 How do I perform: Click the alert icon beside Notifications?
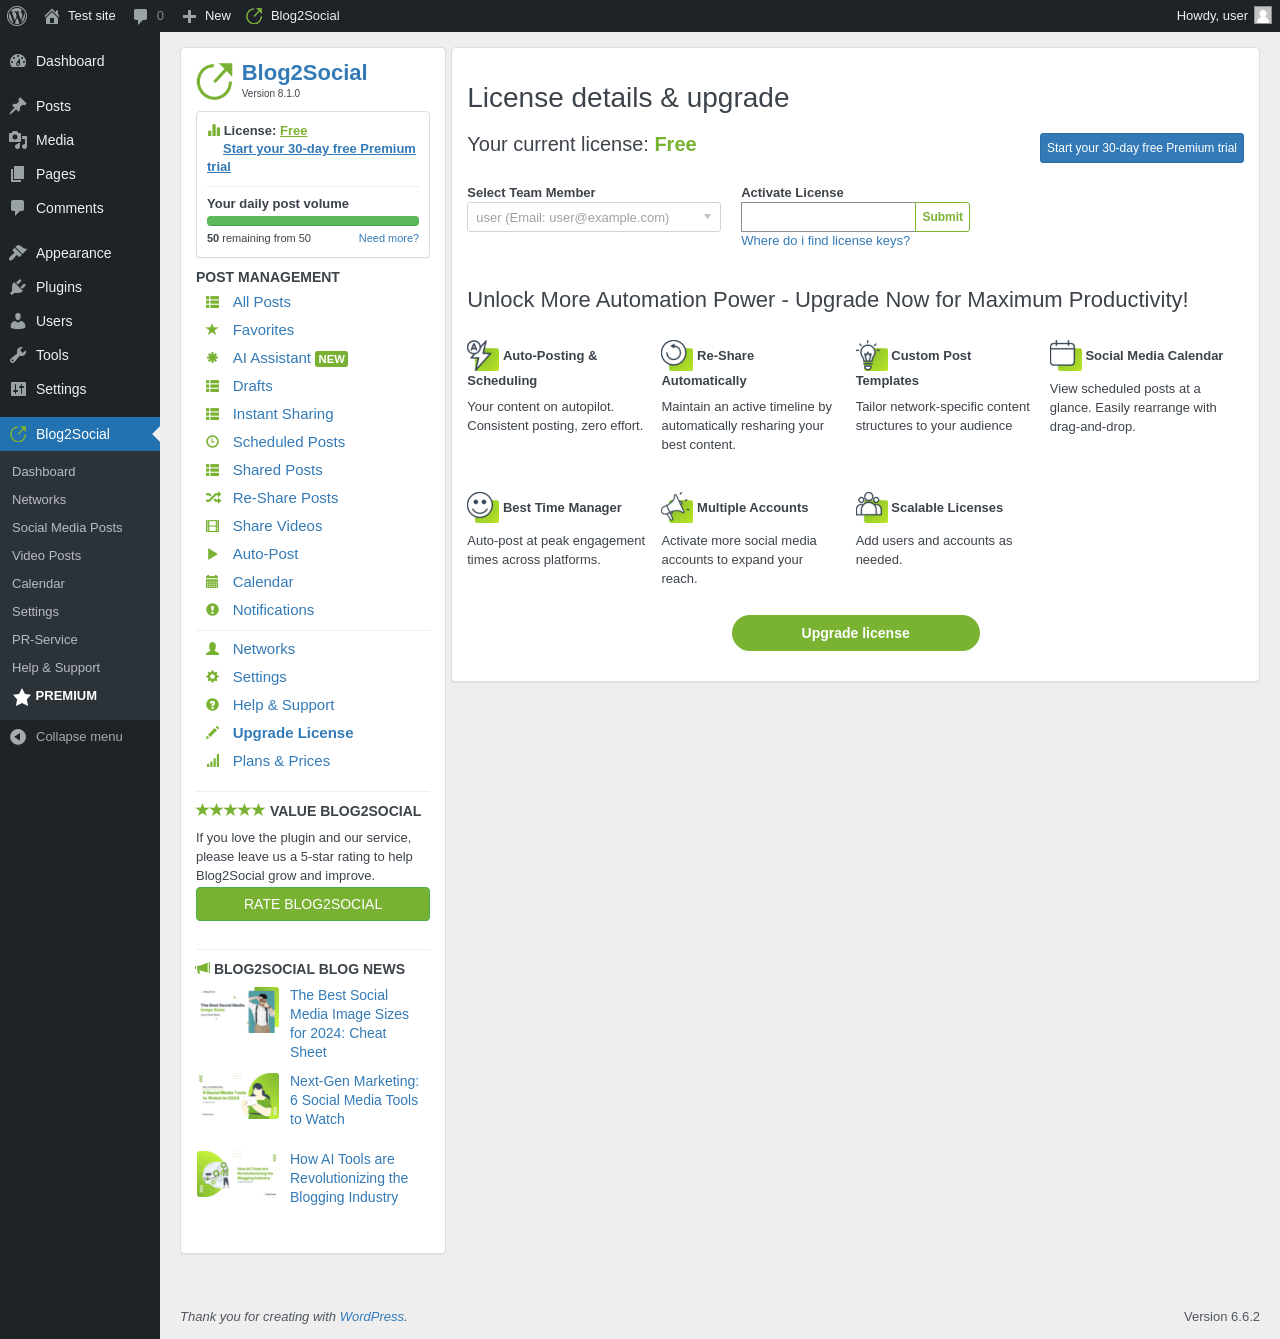pyautogui.click(x=212, y=610)
